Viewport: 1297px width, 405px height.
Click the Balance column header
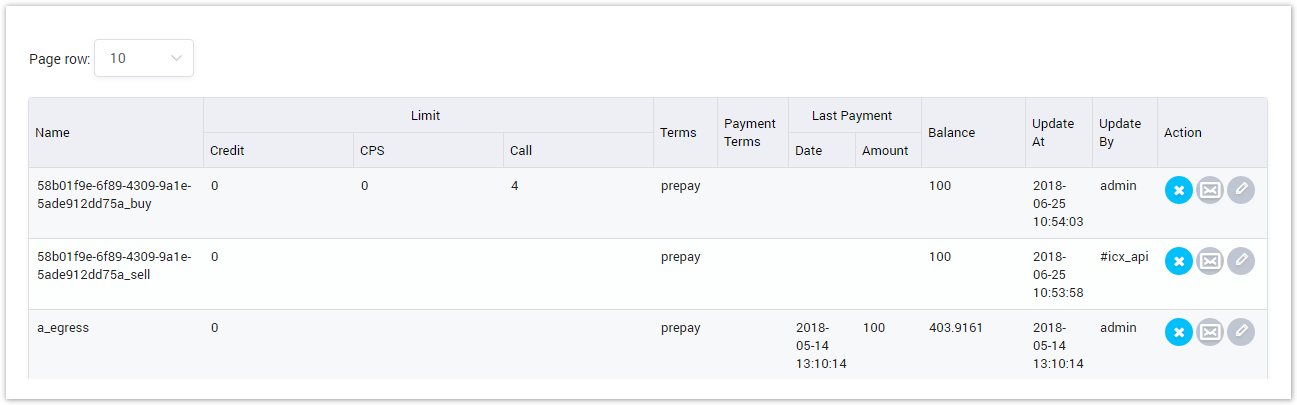pyautogui.click(x=951, y=133)
